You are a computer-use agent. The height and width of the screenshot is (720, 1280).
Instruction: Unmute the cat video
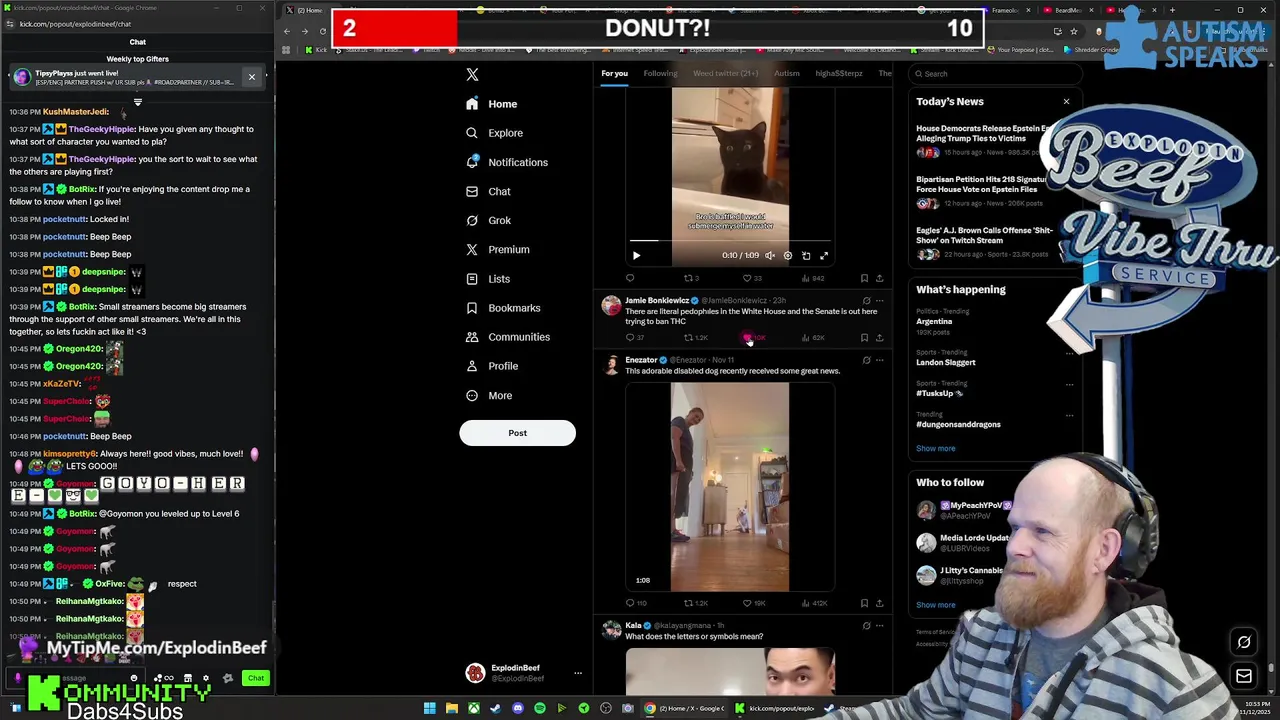[770, 255]
